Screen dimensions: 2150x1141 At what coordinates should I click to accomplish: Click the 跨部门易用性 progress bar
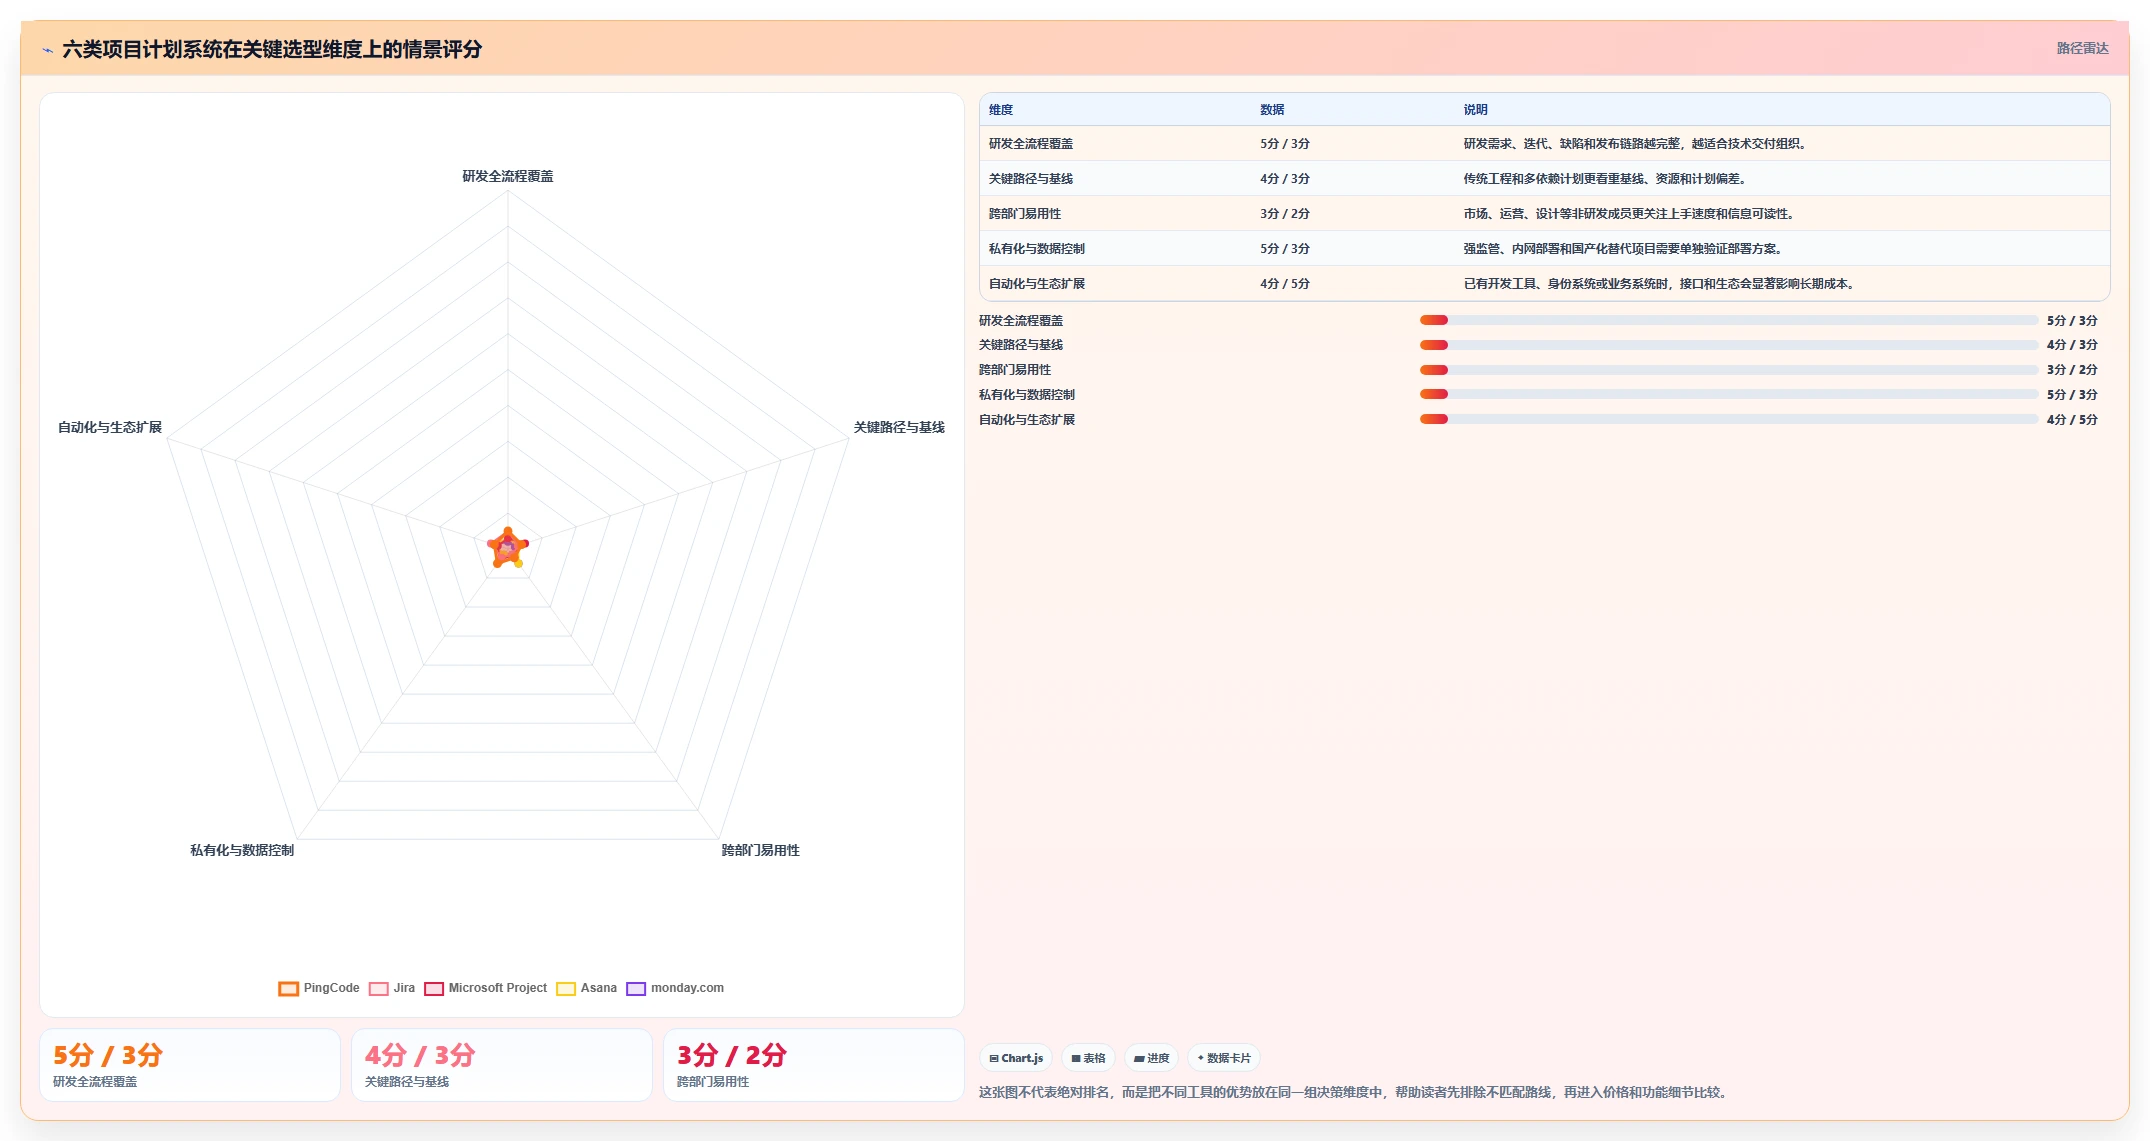(x=1728, y=370)
